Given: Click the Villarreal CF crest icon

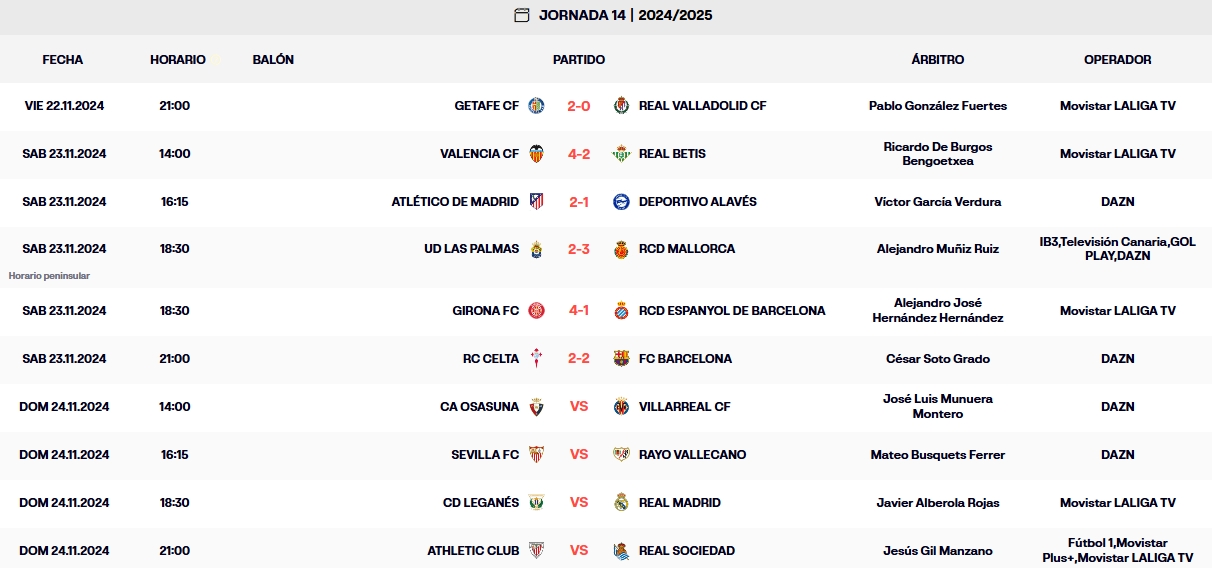Looking at the screenshot, I should [x=621, y=407].
